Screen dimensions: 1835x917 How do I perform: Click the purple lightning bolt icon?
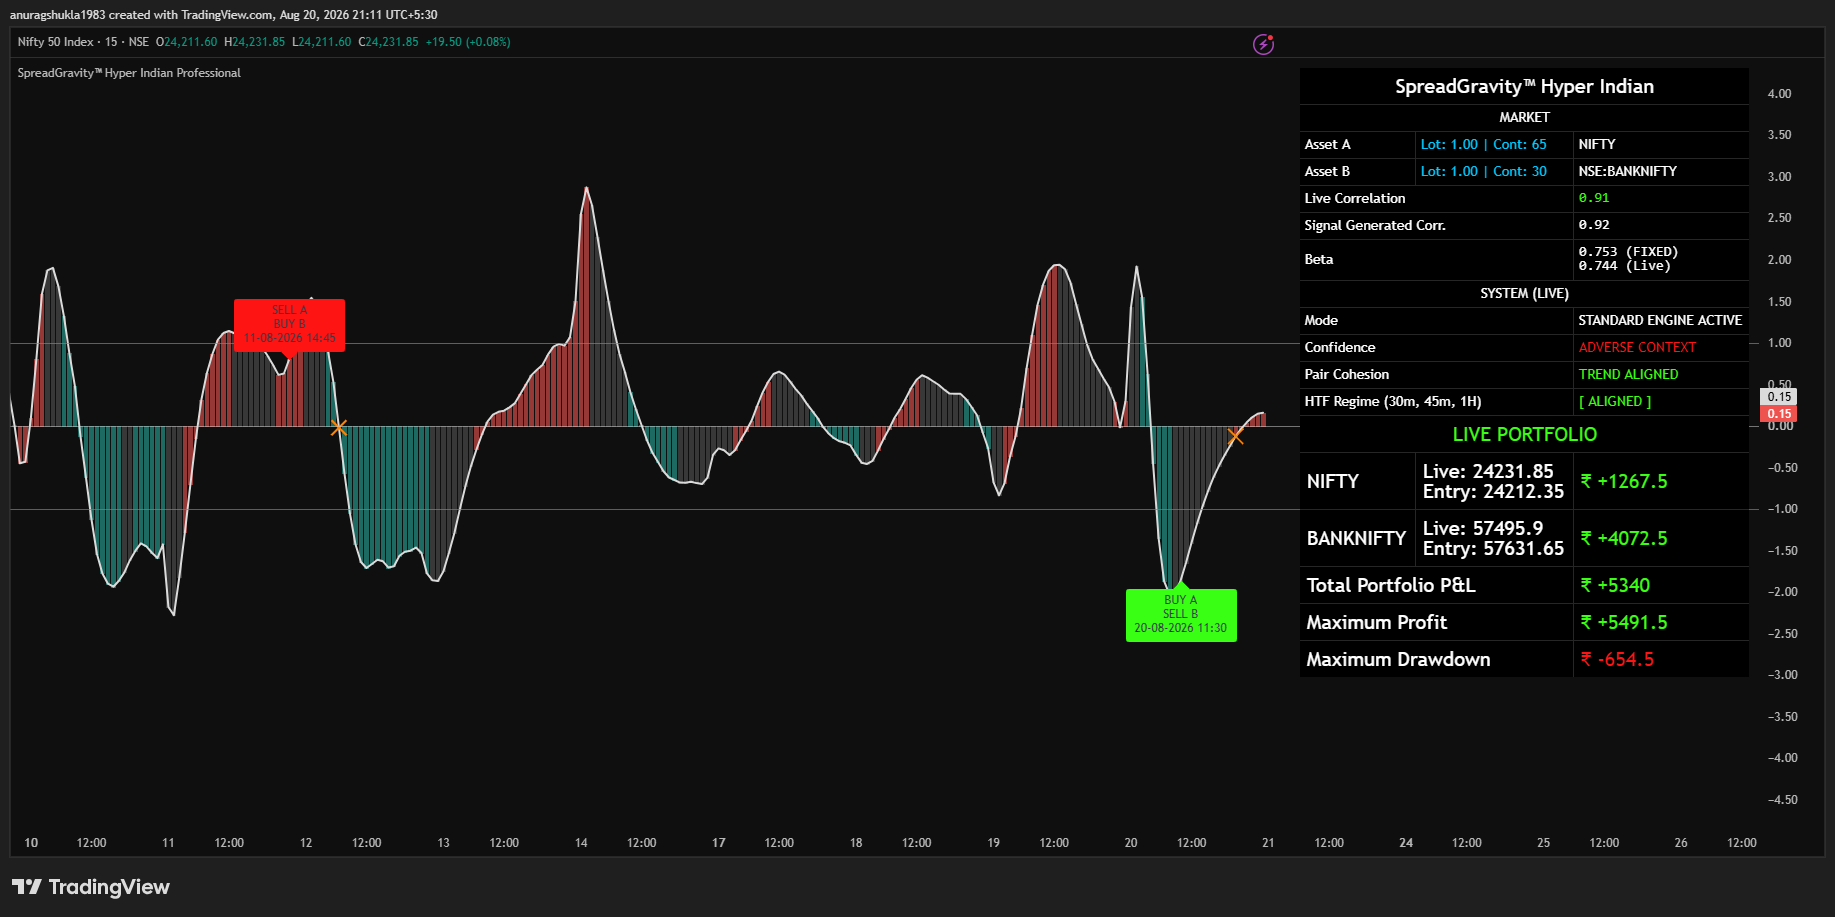tap(1264, 44)
